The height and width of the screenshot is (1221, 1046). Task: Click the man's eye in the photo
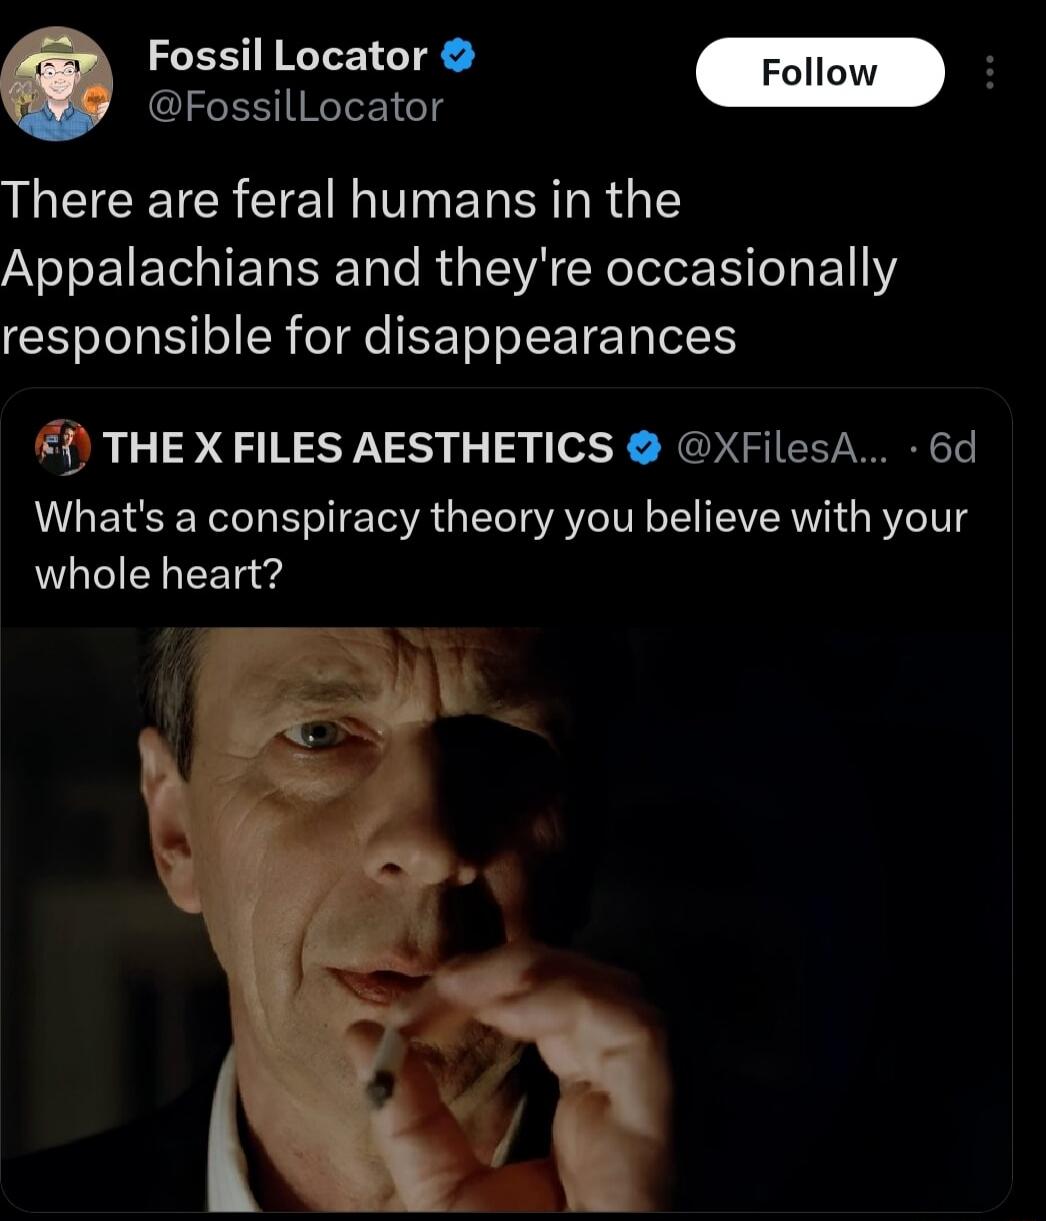(x=316, y=735)
